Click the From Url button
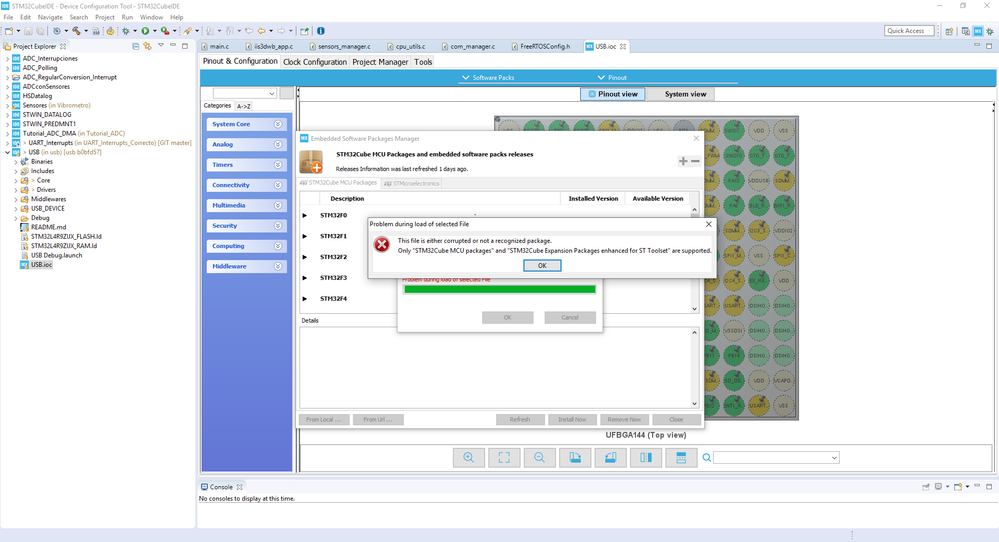 tap(378, 420)
